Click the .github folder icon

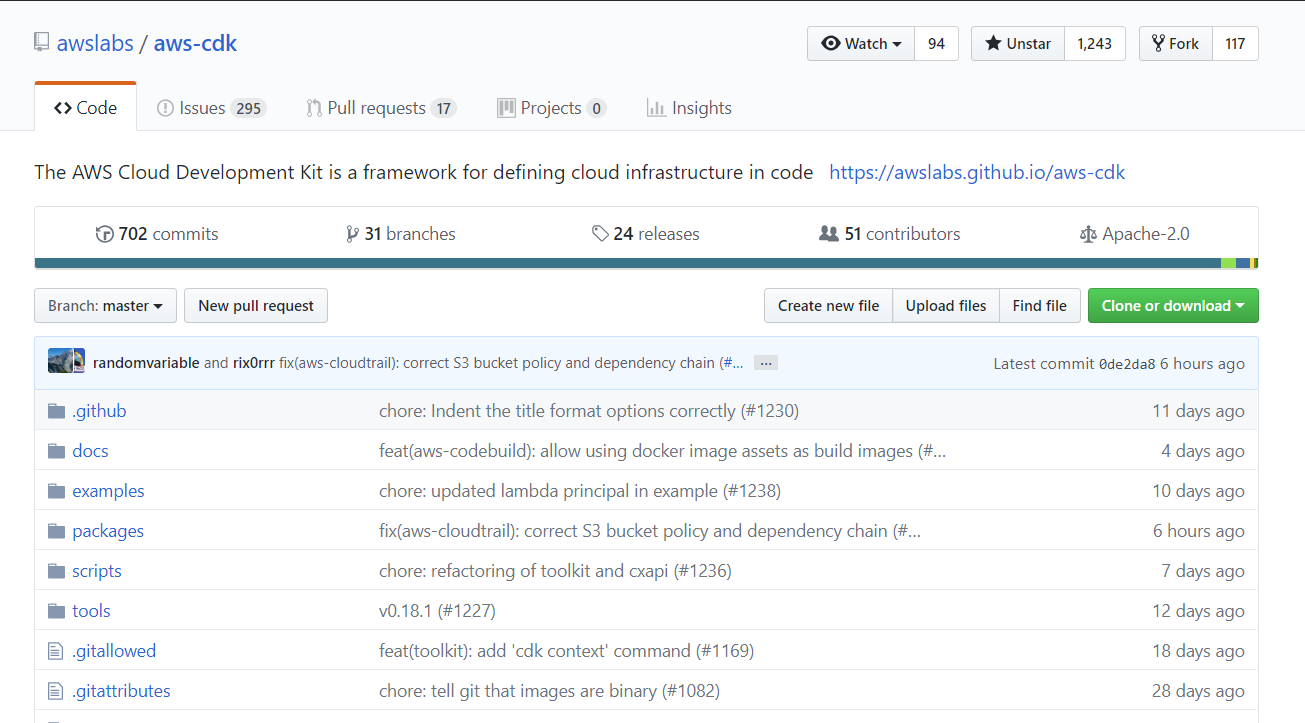(x=56, y=411)
